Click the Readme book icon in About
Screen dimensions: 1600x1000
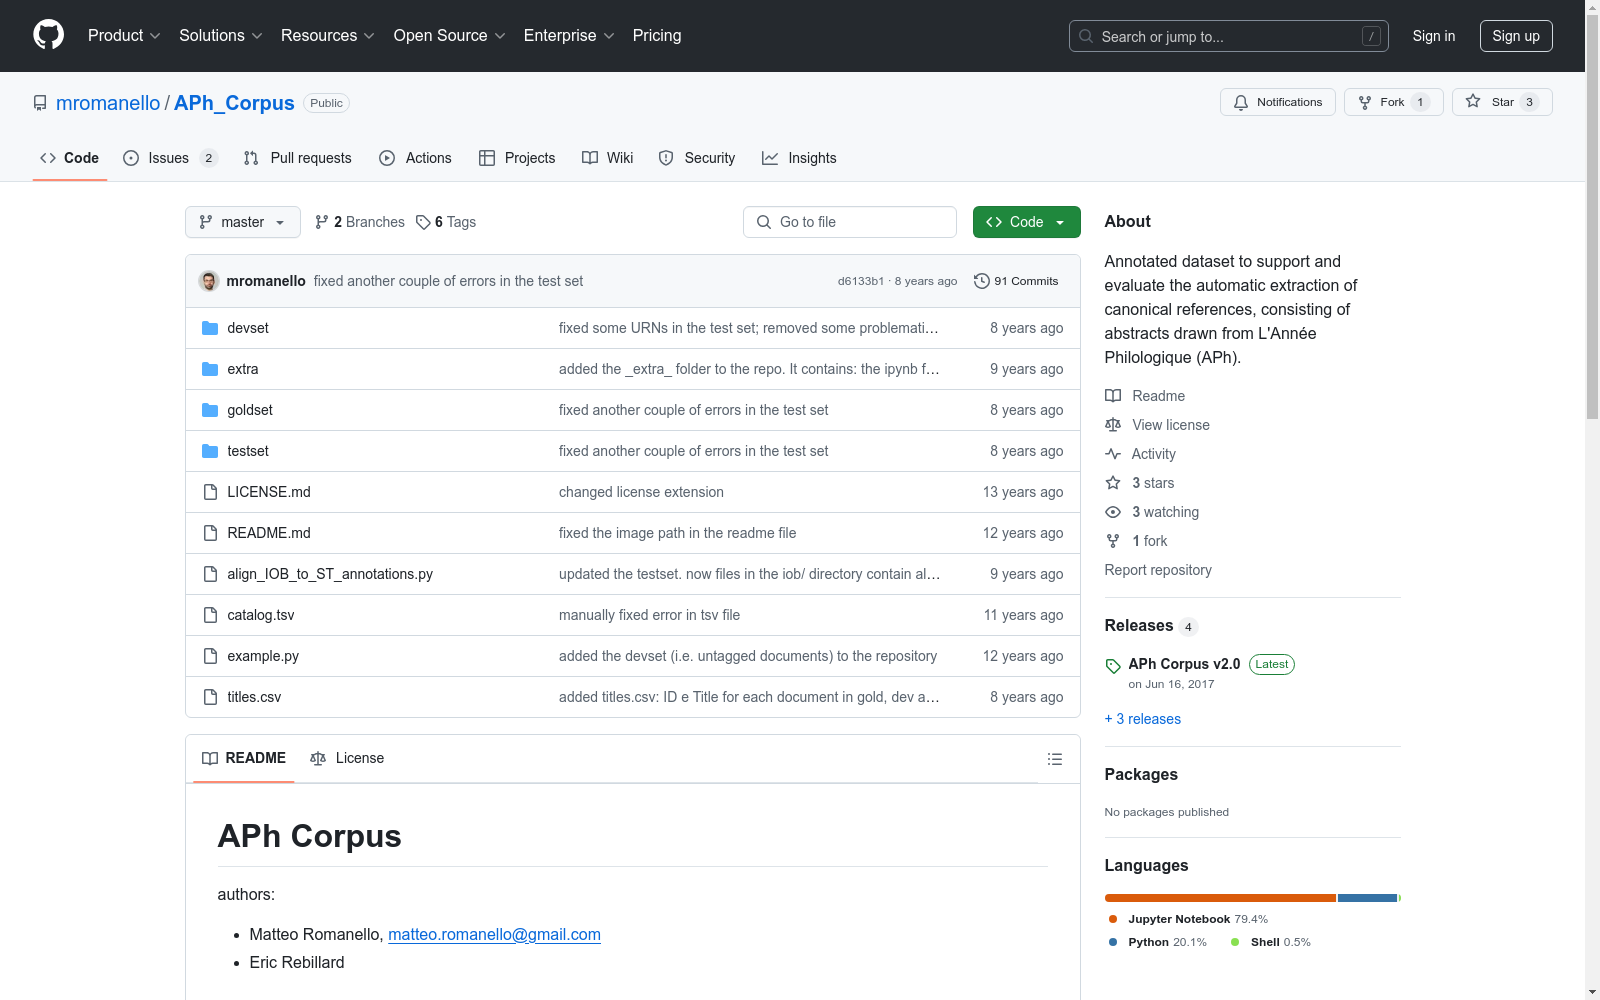tap(1113, 396)
